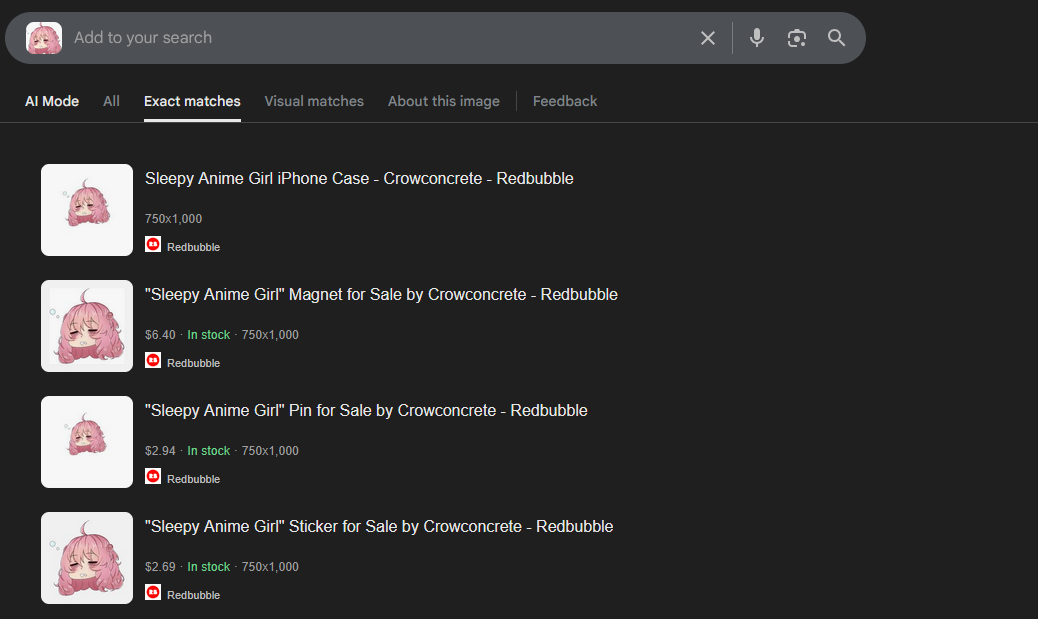Open Google Lens camera search icon
Viewport: 1038px width, 619px height.
[796, 38]
